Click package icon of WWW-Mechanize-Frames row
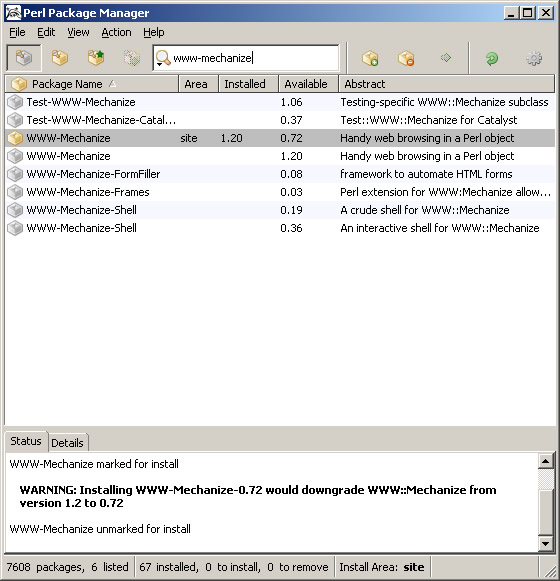The height and width of the screenshot is (581, 560). coord(15,192)
